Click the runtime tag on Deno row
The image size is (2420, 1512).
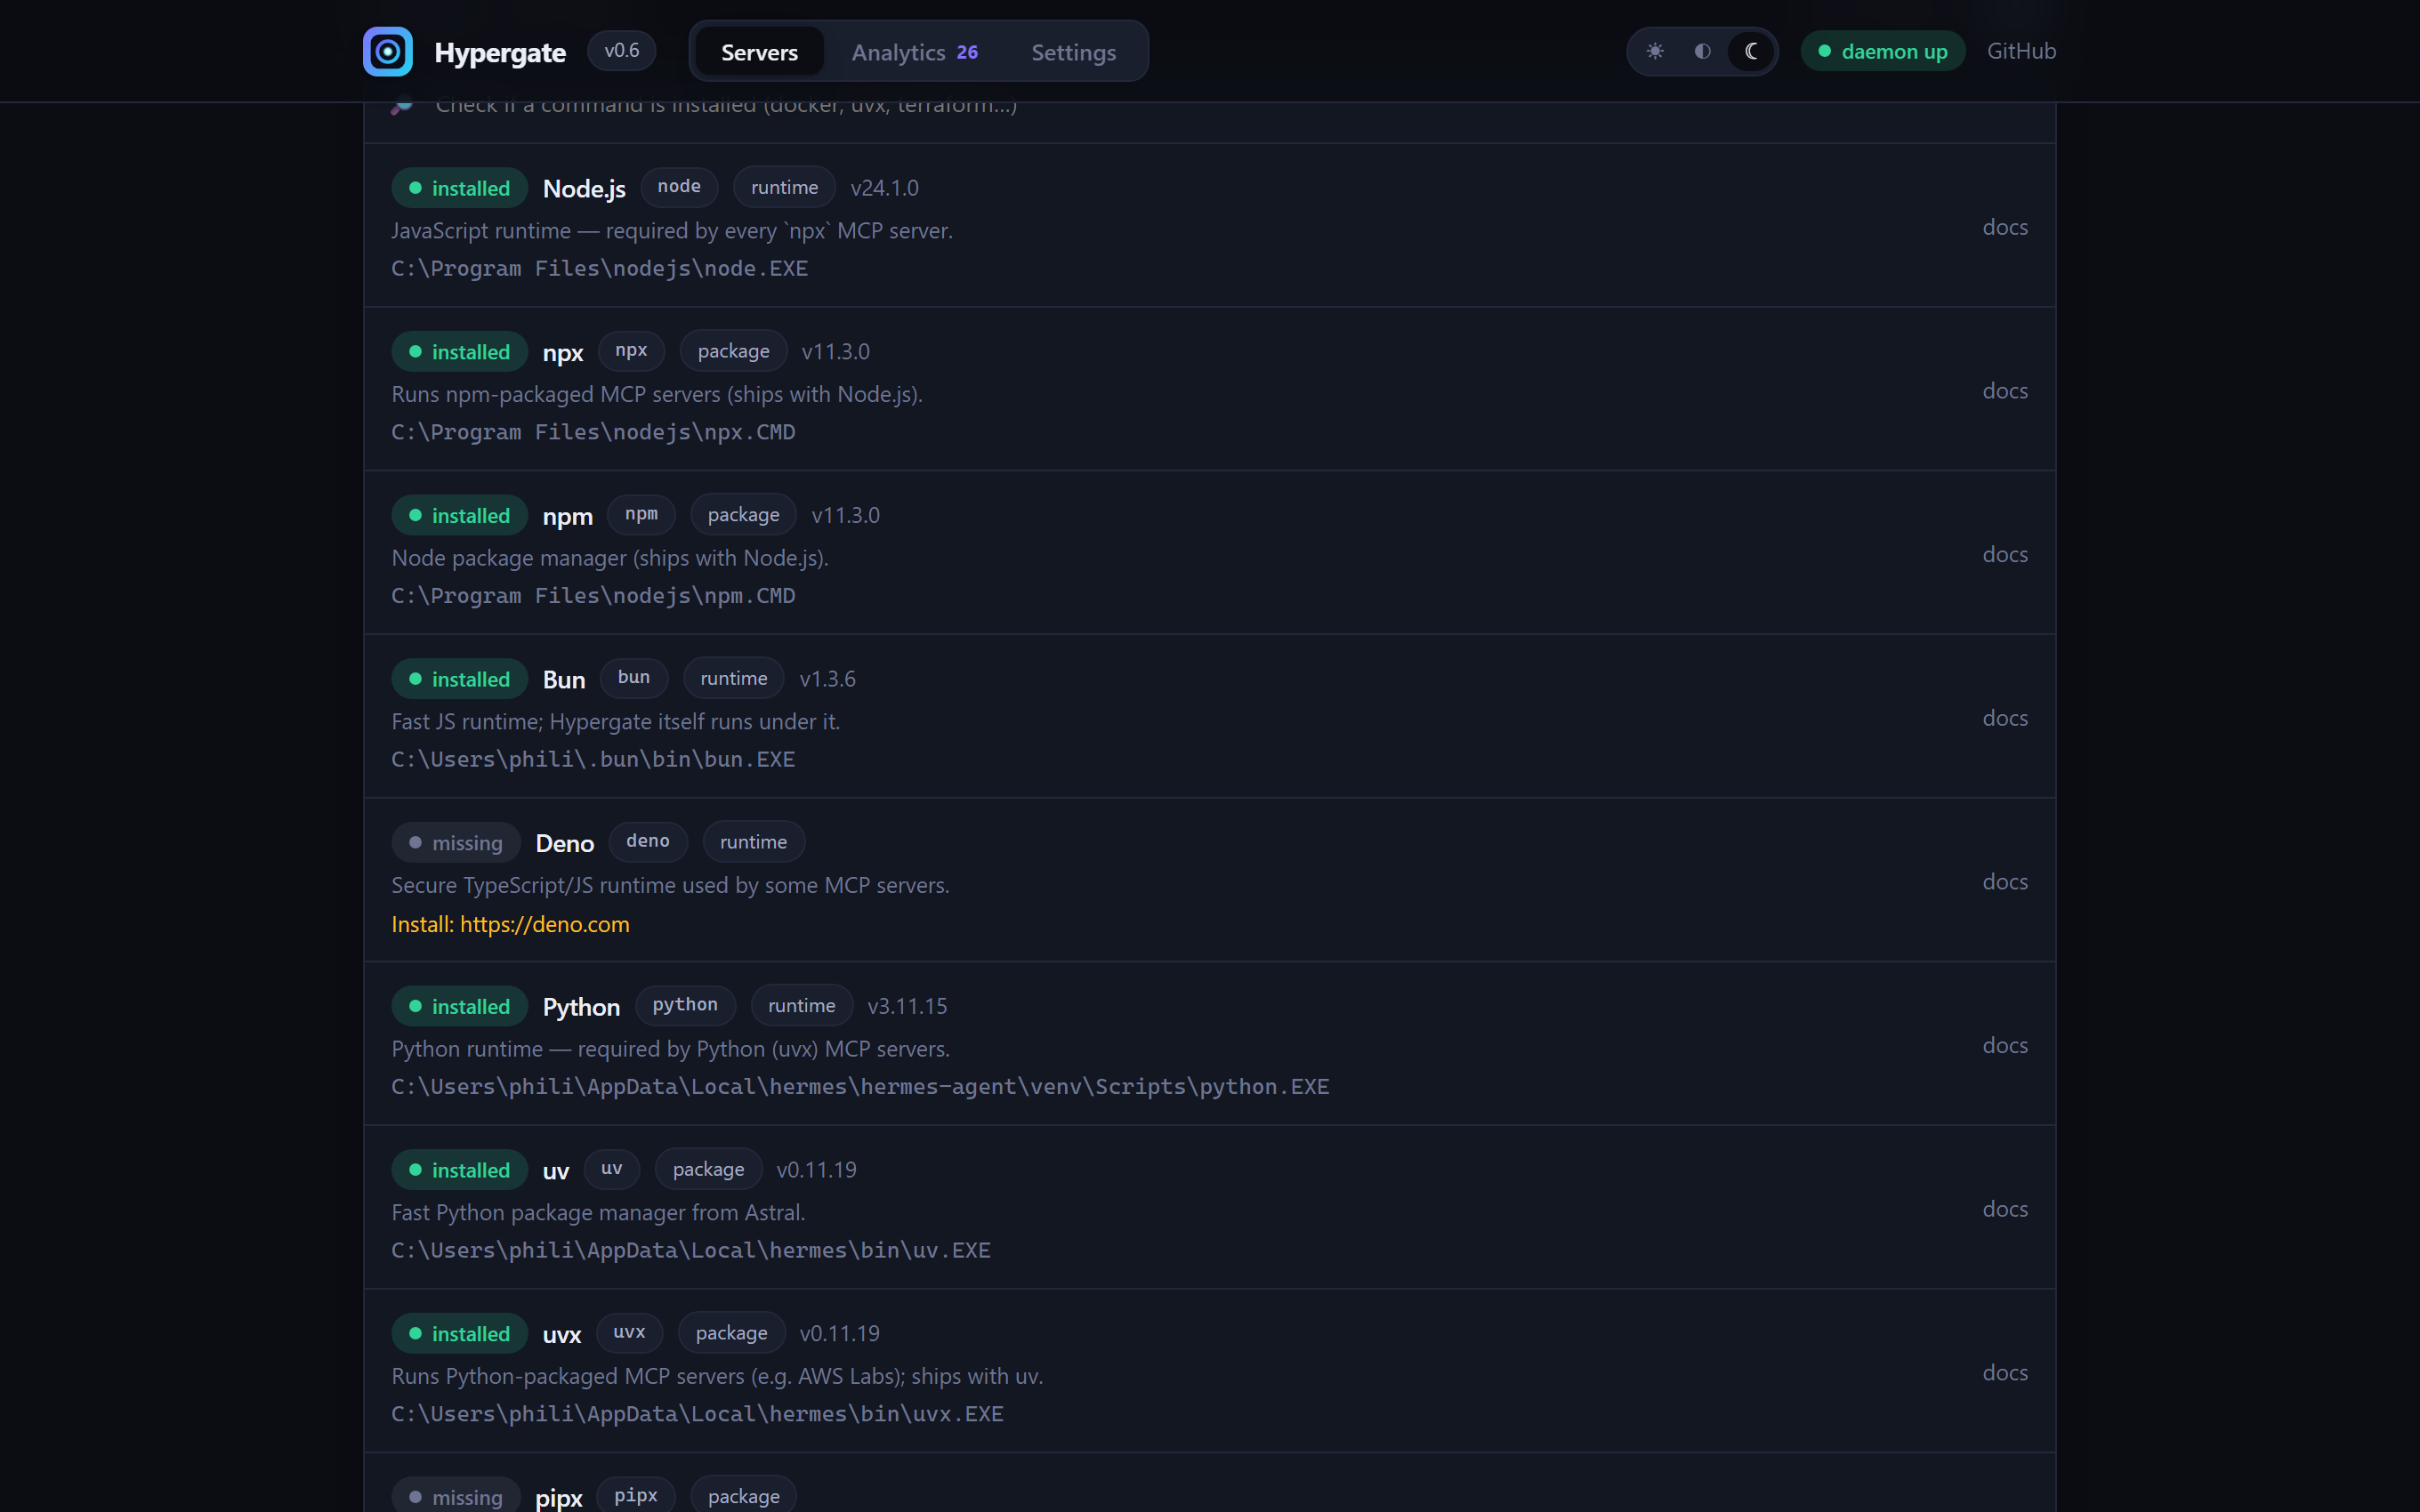tap(753, 842)
